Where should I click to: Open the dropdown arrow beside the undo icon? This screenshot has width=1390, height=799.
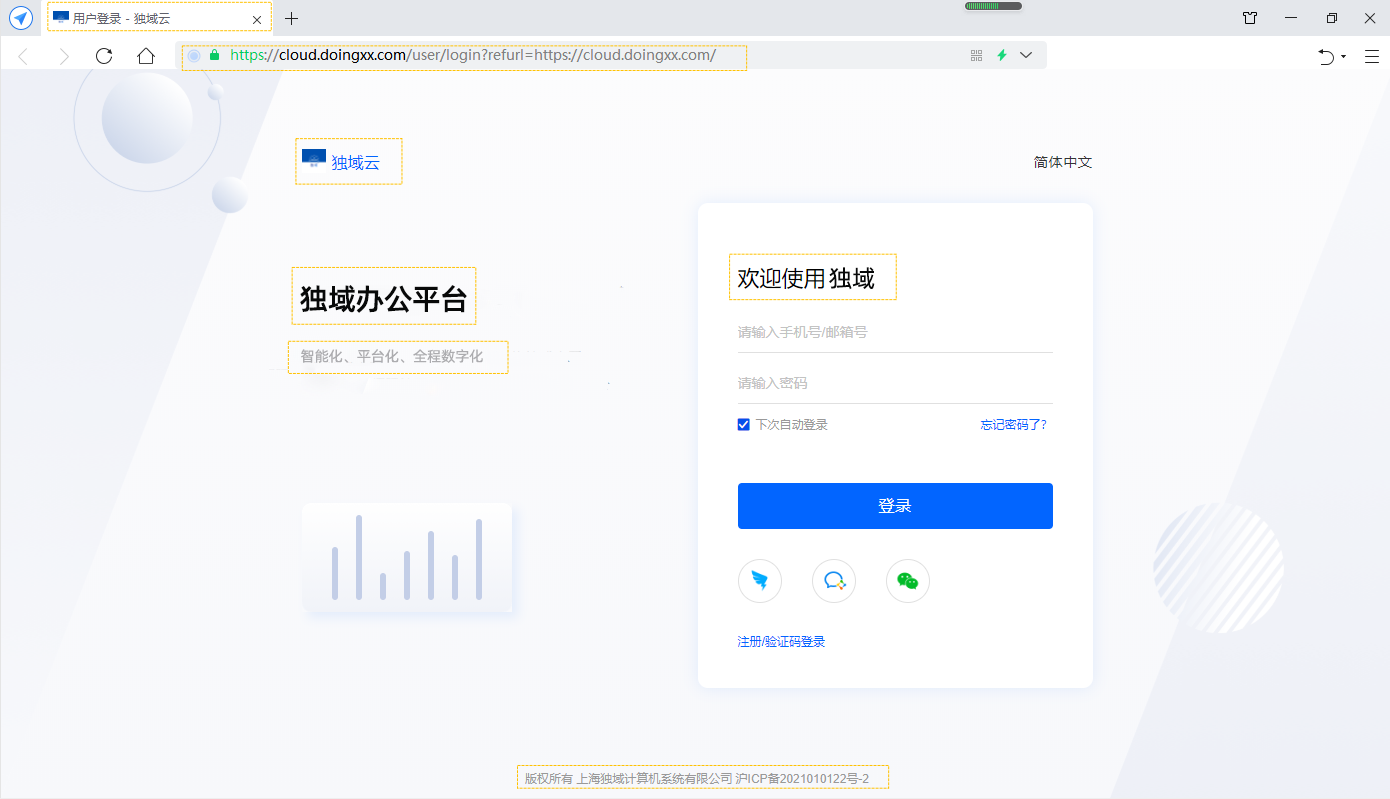[x=1343, y=57]
